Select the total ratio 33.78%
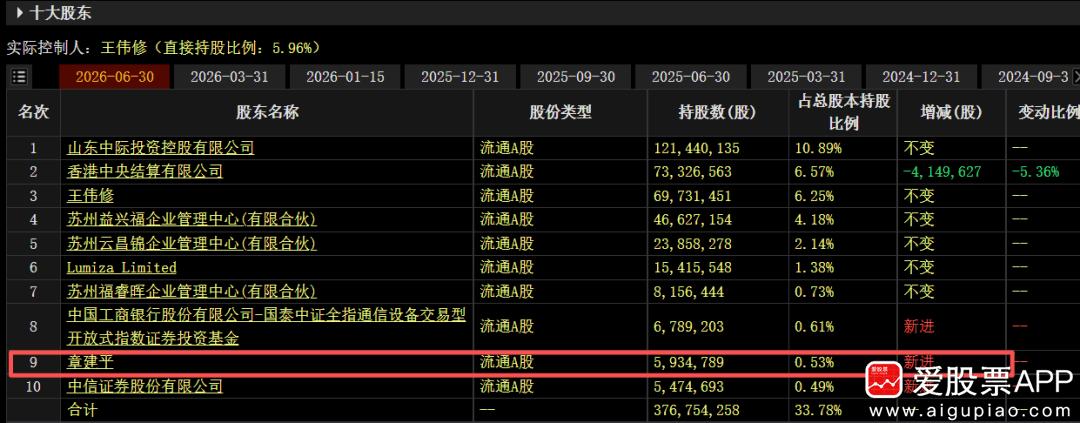 818,411
